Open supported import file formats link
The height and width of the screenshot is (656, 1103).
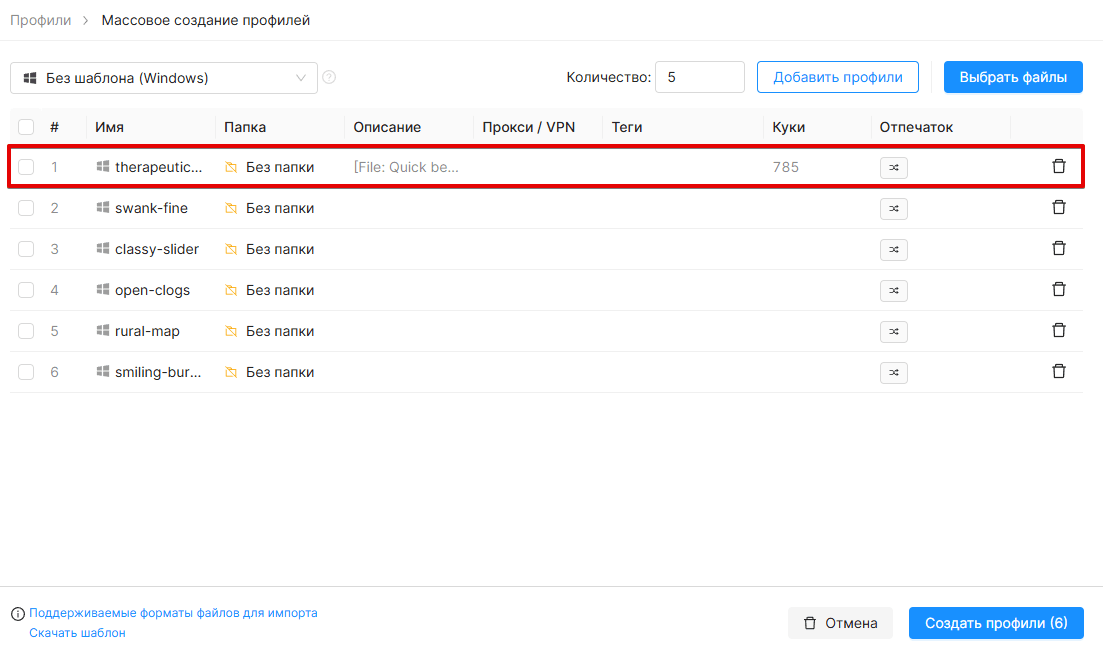[173, 613]
